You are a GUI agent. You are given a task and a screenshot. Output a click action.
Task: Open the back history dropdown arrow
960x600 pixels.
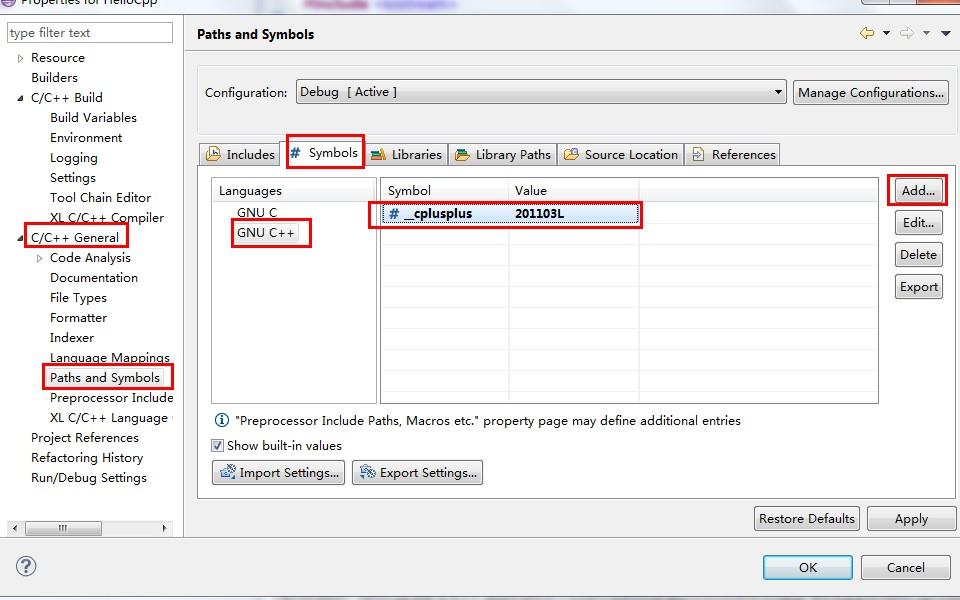[x=886, y=33]
